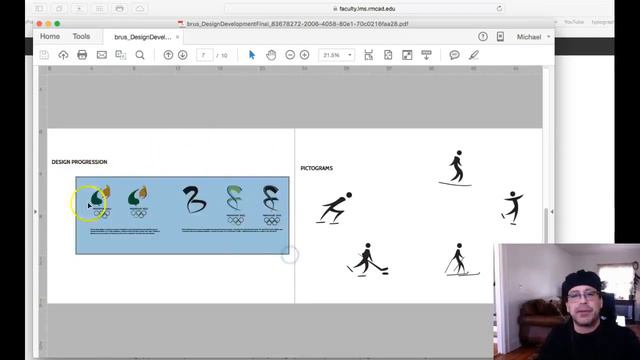640x360 pixels.
Task: Print the PDF document
Action: pos(82,55)
